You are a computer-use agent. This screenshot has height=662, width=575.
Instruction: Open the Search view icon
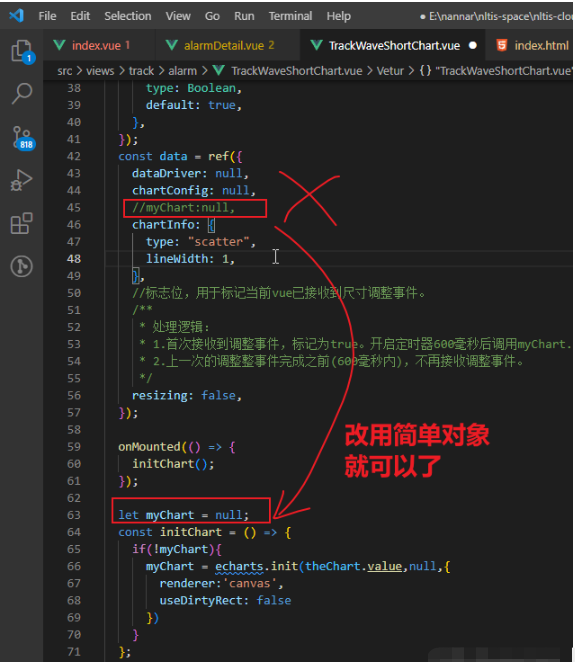(22, 93)
